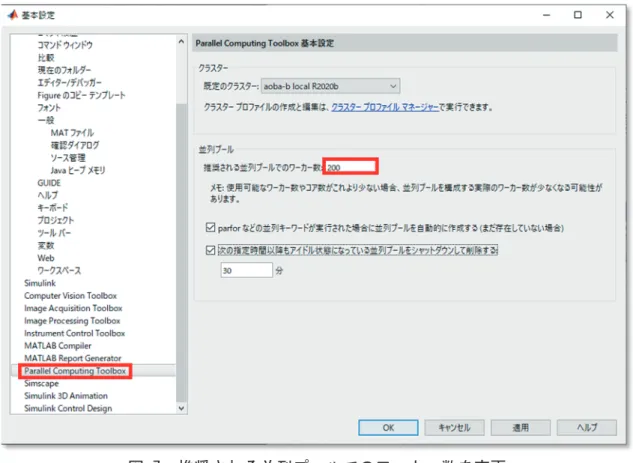Select Java ヒープ メモリ item

[78, 170]
